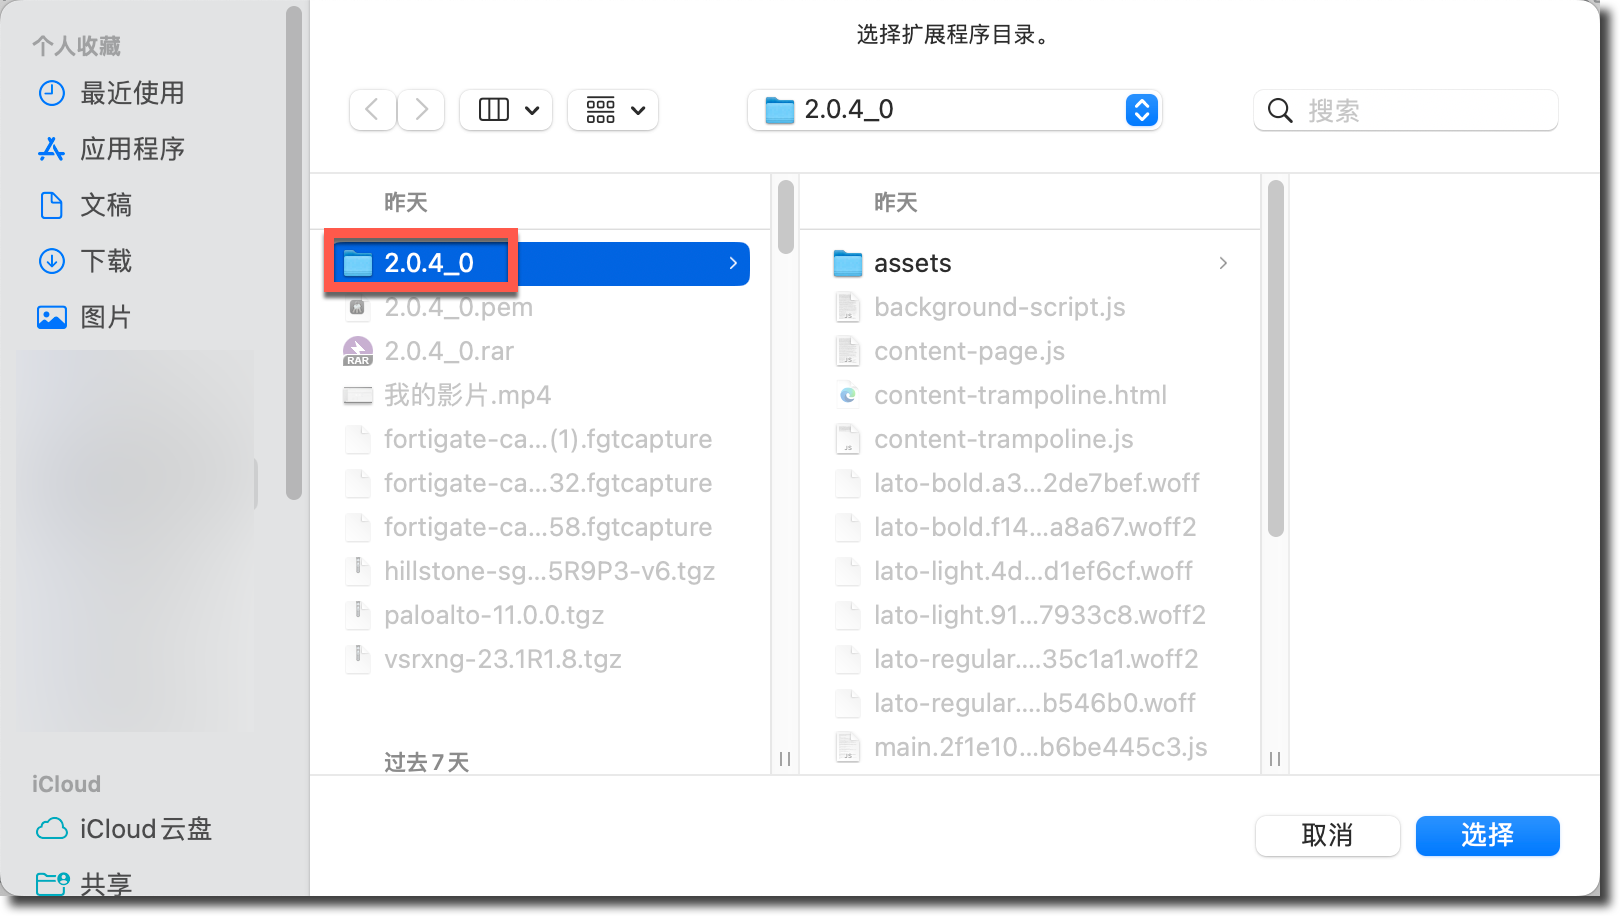Open the assets folder
Screen dimensions: 1620x916
[x=912, y=263]
